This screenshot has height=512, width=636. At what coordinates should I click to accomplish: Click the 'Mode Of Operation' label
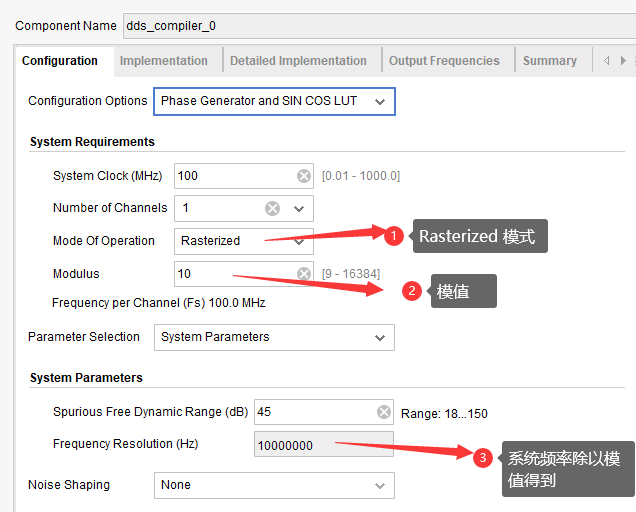103,241
